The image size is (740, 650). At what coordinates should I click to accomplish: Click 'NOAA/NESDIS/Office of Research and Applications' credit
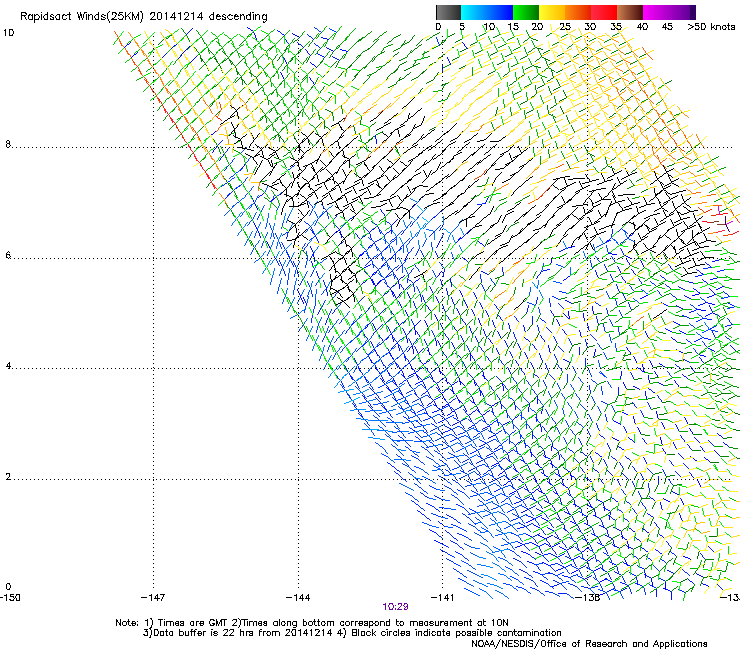coord(589,644)
